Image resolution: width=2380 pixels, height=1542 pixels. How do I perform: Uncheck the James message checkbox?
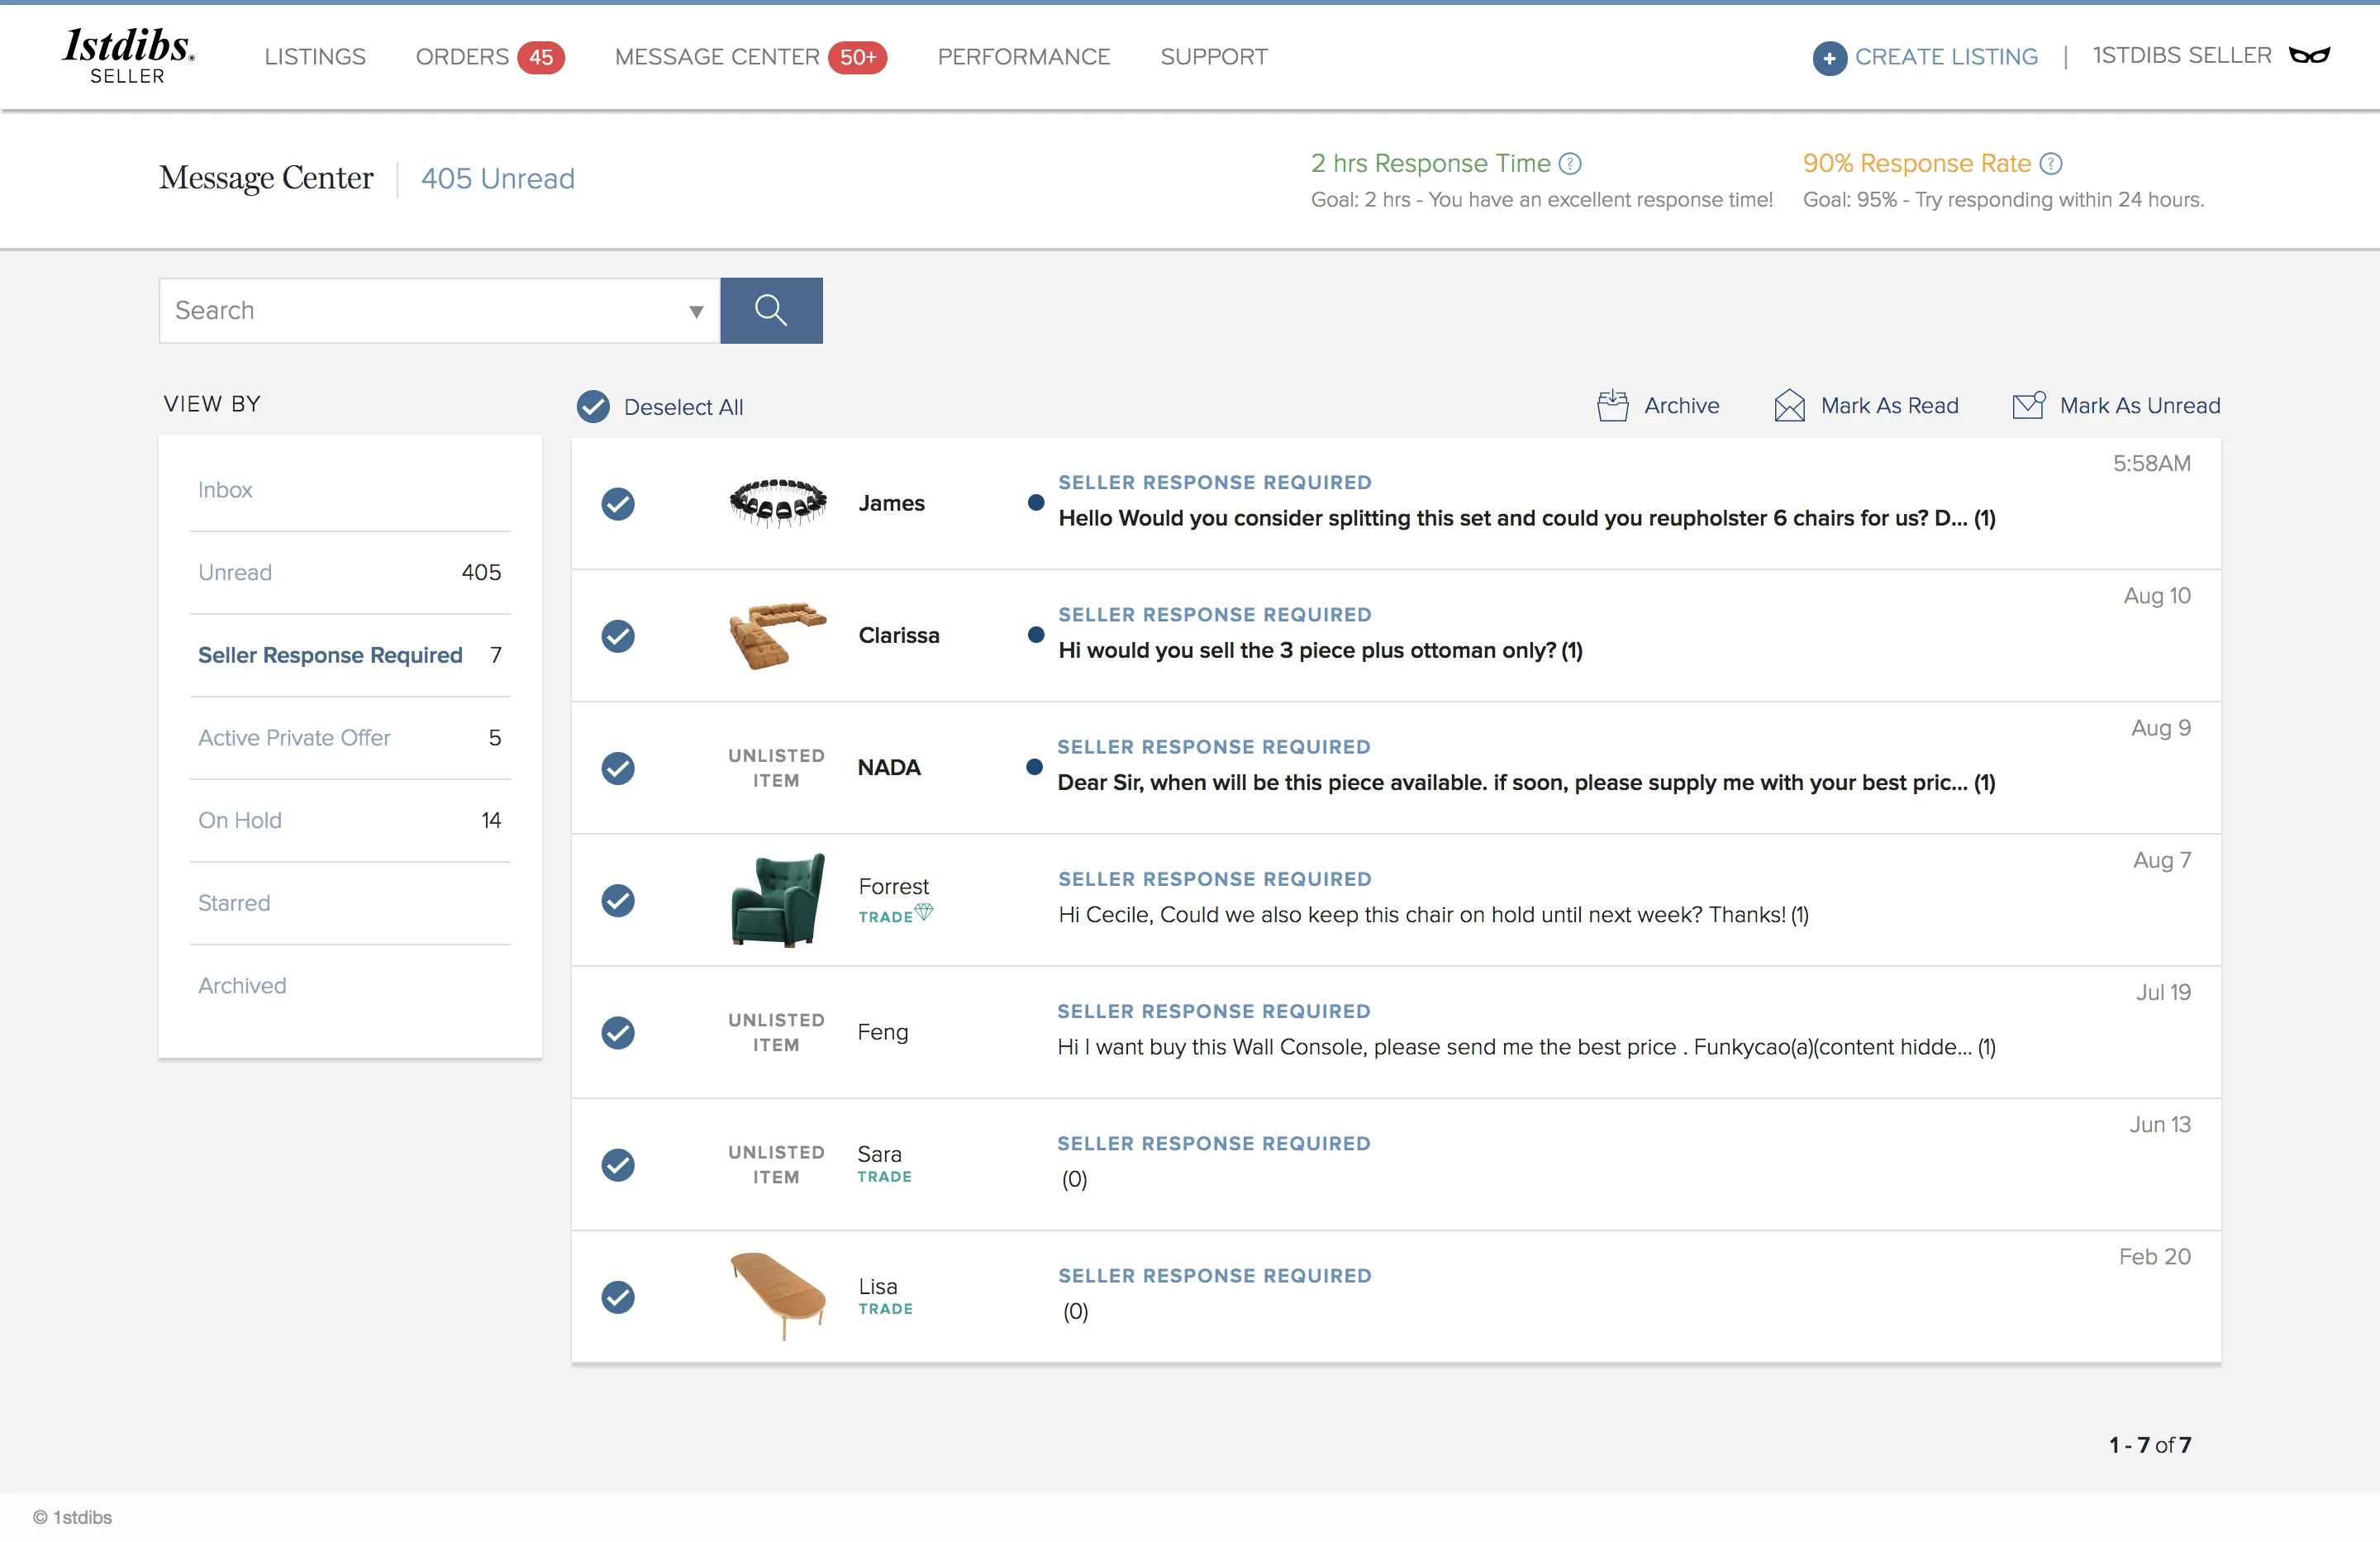click(618, 504)
